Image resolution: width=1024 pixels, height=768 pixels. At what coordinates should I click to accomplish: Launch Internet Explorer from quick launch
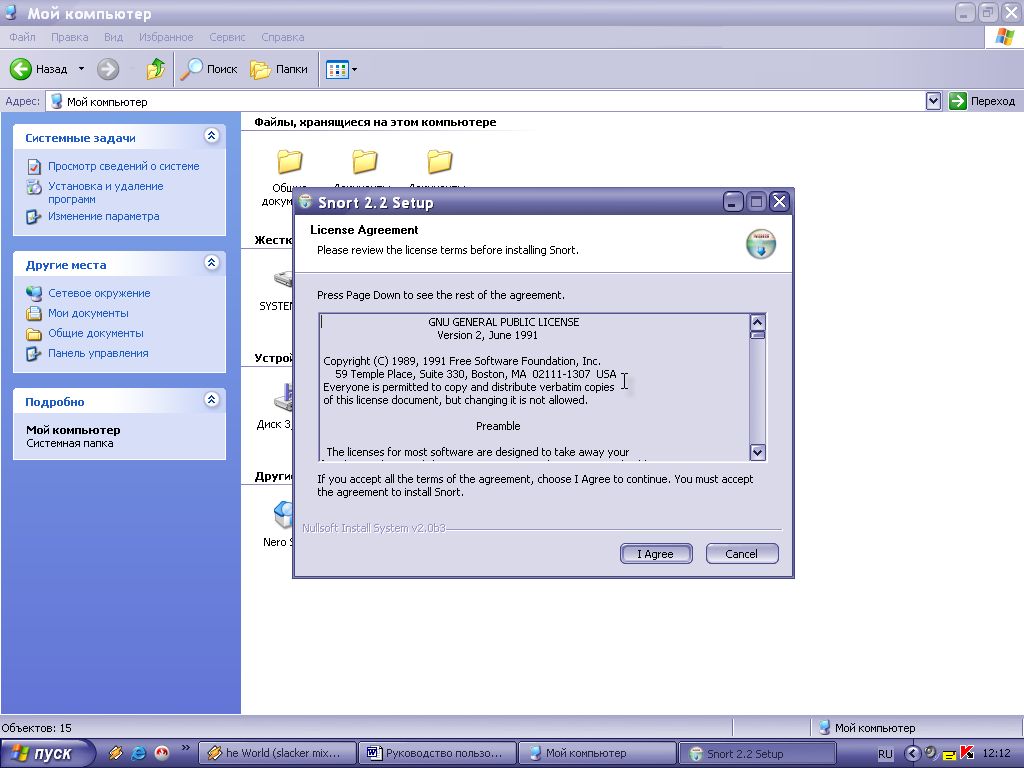click(138, 753)
